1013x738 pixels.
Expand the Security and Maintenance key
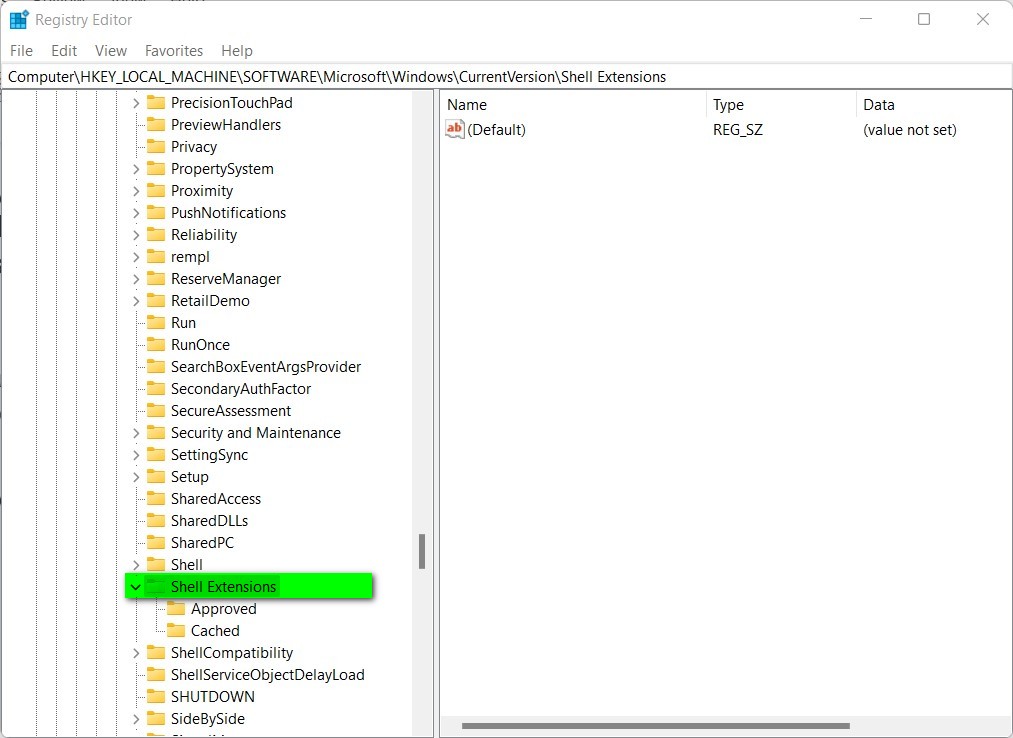[x=136, y=432]
